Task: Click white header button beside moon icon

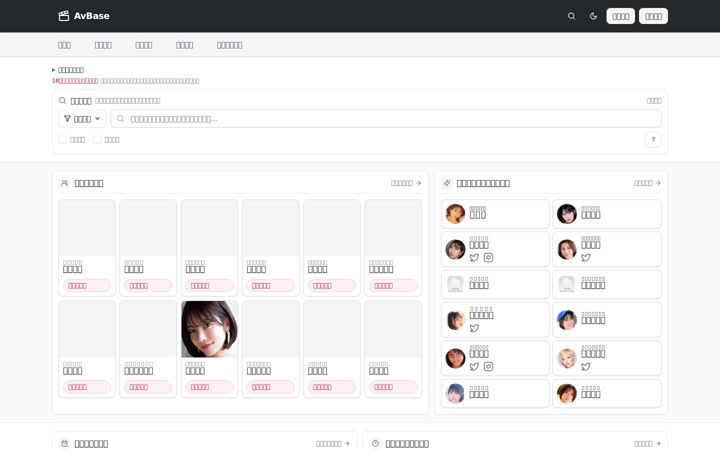Action: 620,16
